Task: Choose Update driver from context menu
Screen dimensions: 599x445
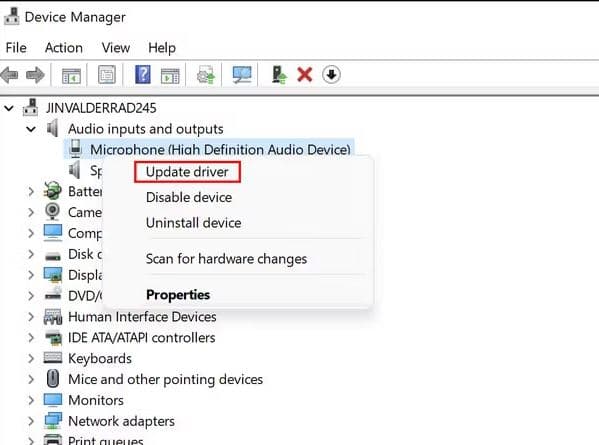Action: 187,172
